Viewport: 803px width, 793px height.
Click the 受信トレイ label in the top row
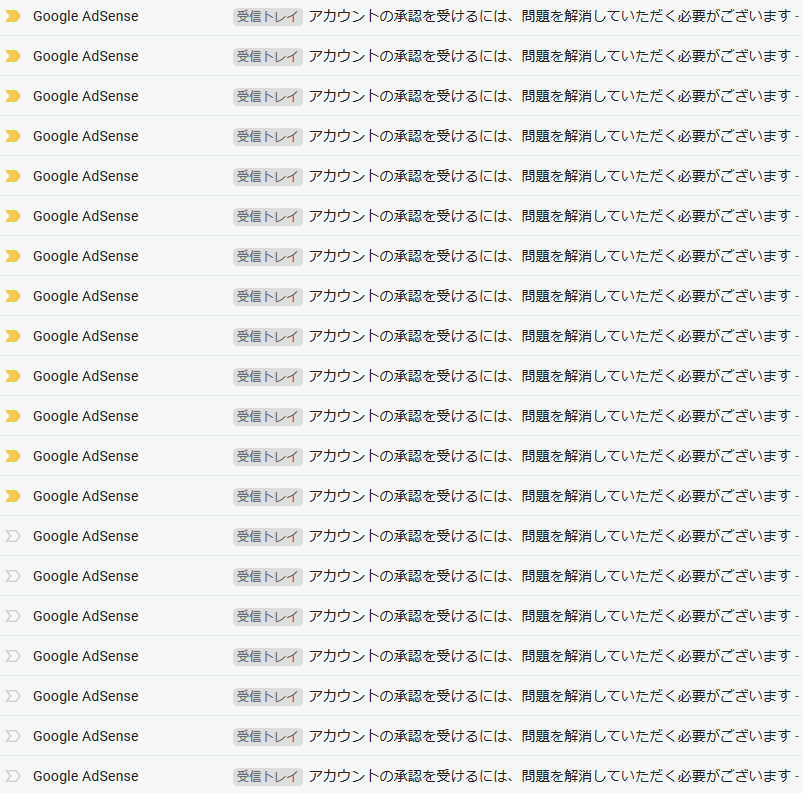coord(267,17)
